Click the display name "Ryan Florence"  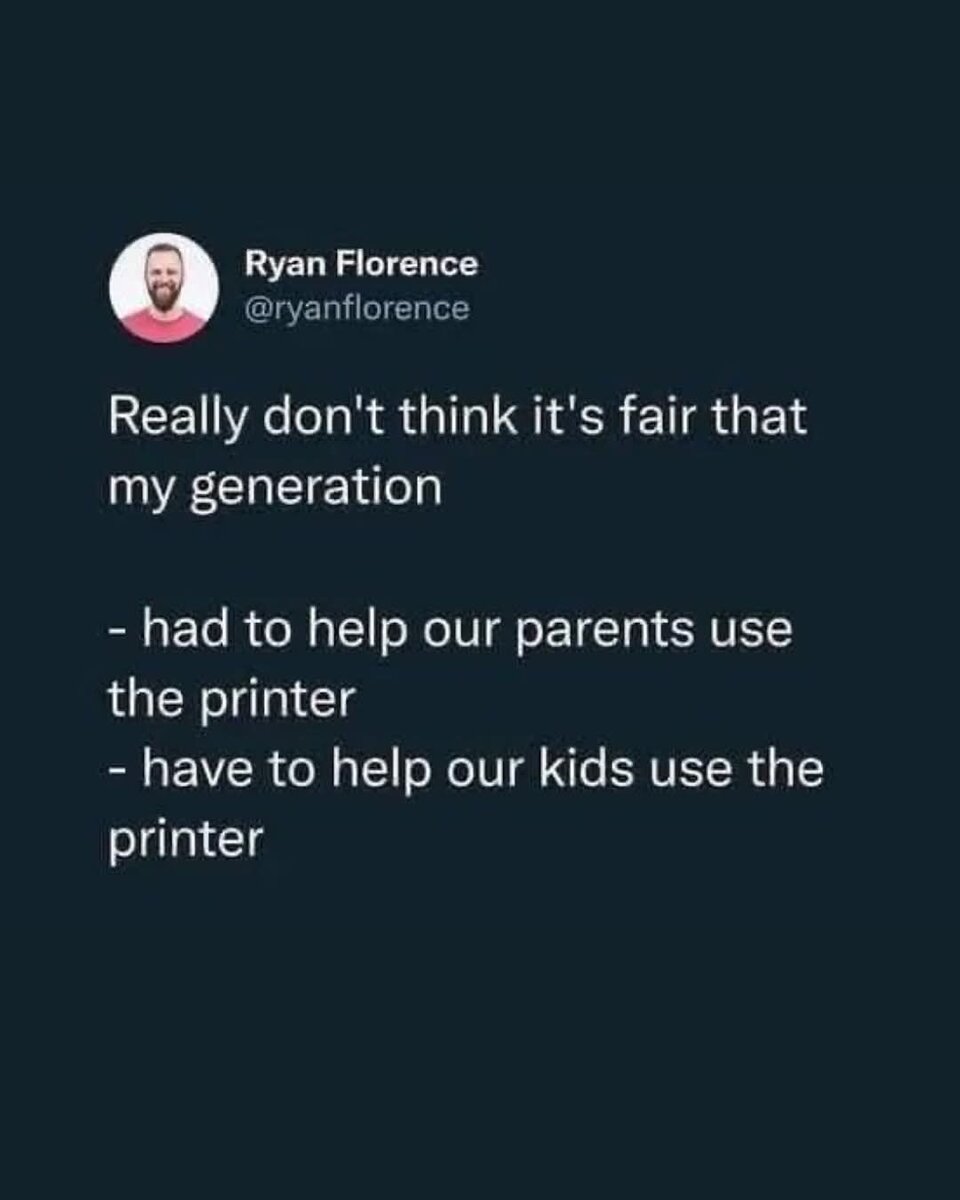(361, 265)
